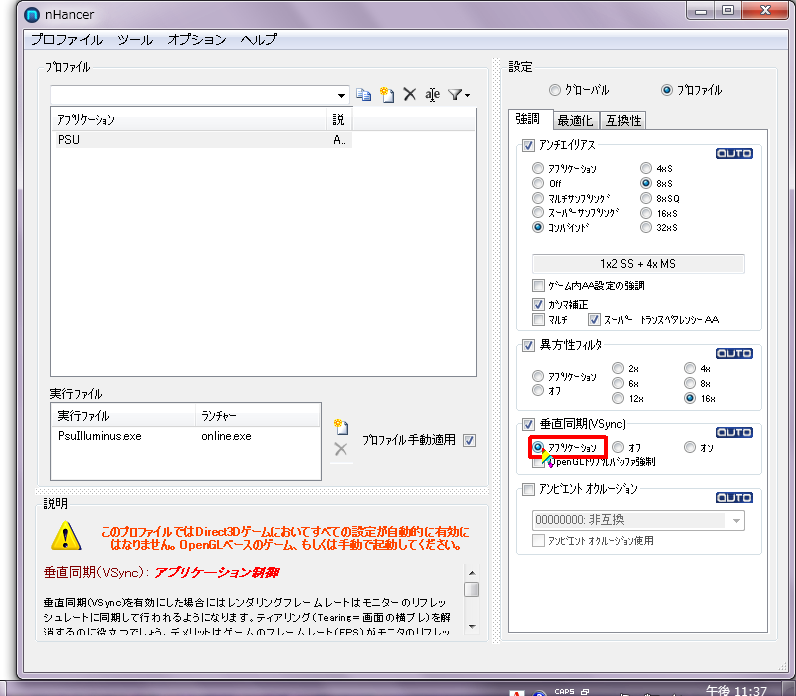Viewport: 796px width, 696px height.
Task: Select the プロファイル settings radio button
Action: (x=667, y=90)
